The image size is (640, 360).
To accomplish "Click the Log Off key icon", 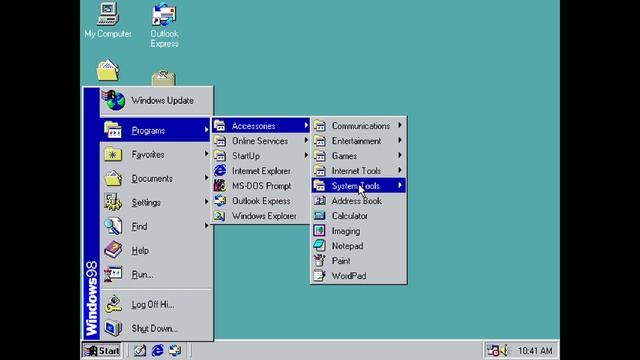I will [113, 304].
